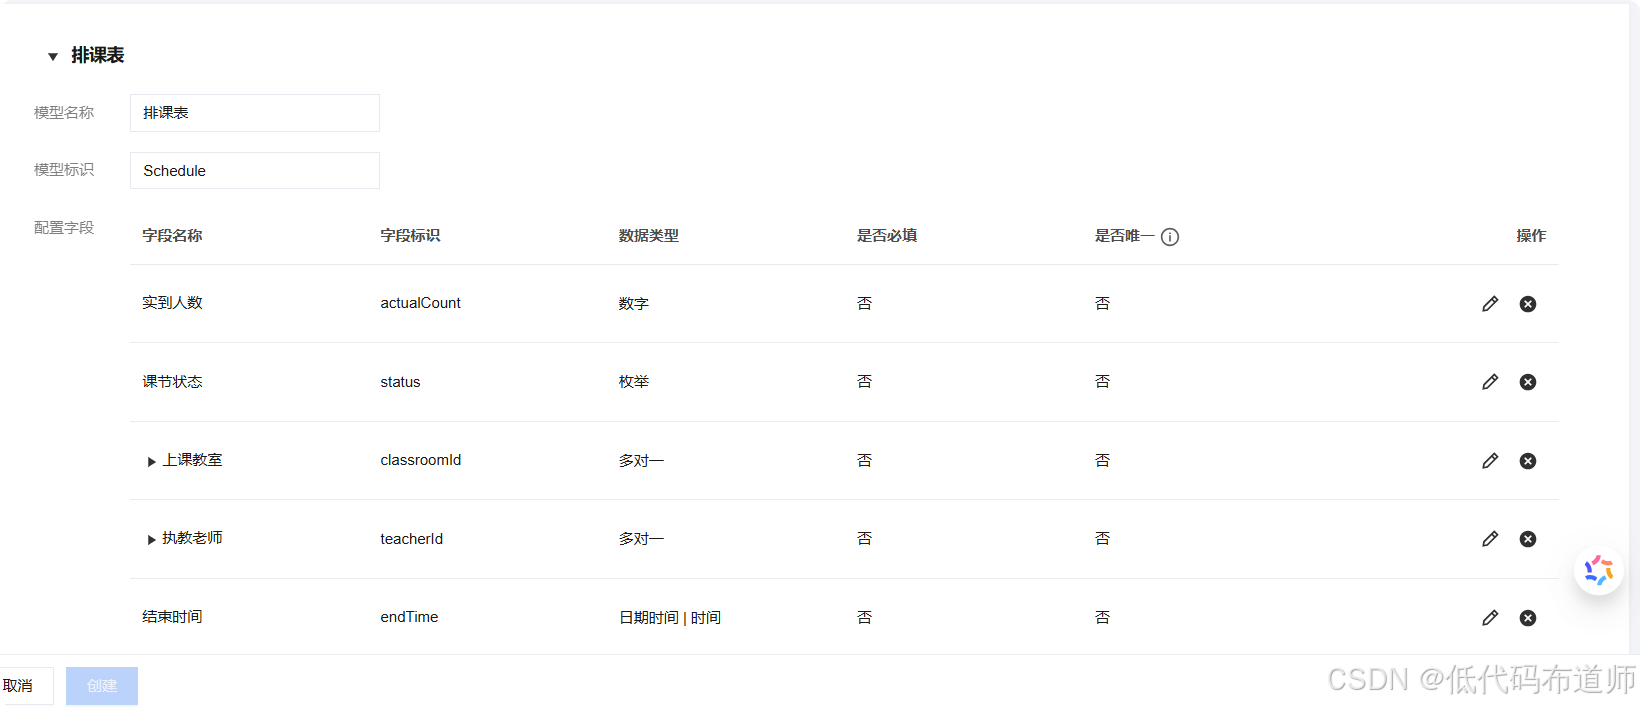Screen dimensions: 1640x707
Task: Click 多对一 type in teacherId row
Action: pyautogui.click(x=641, y=539)
